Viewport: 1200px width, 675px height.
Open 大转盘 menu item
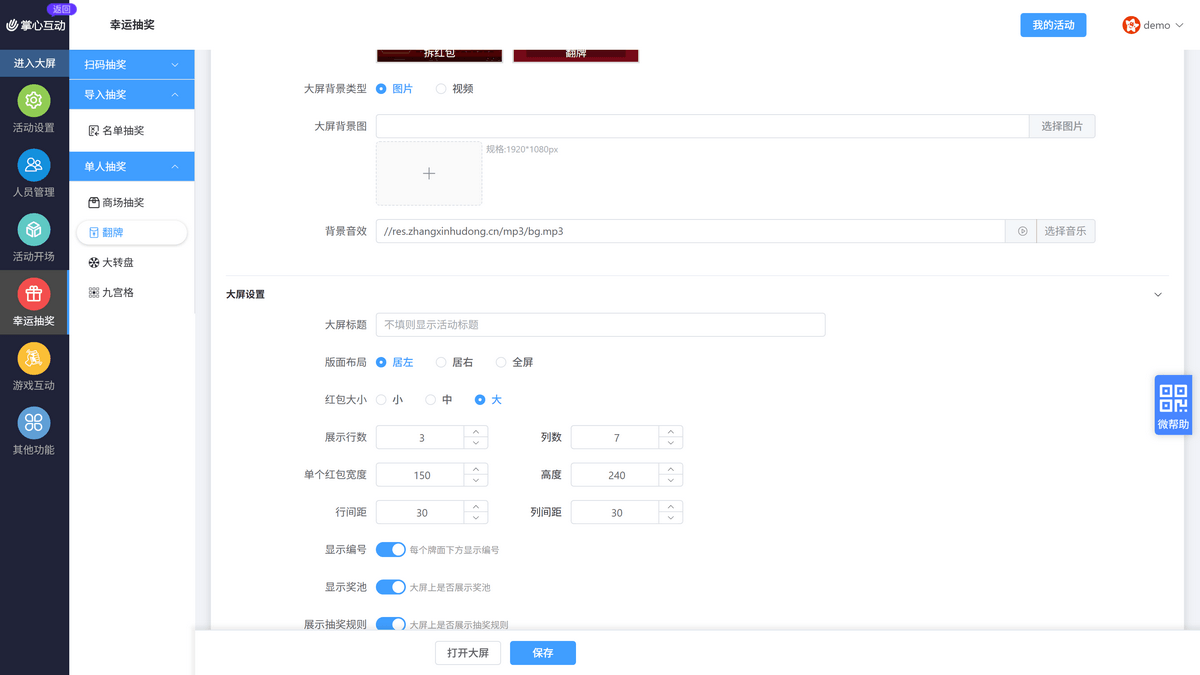point(131,262)
